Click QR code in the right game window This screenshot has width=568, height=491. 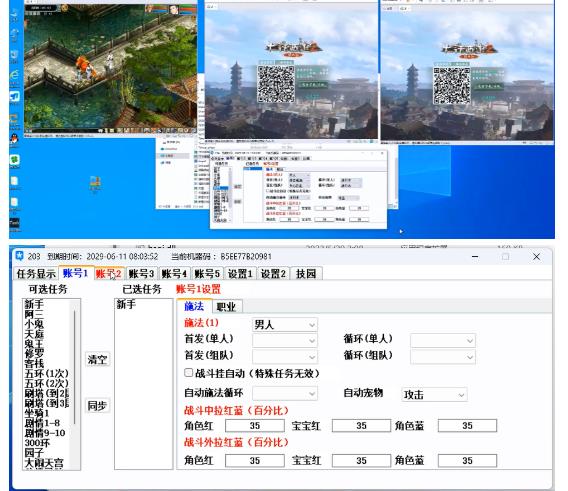pyautogui.click(x=451, y=86)
